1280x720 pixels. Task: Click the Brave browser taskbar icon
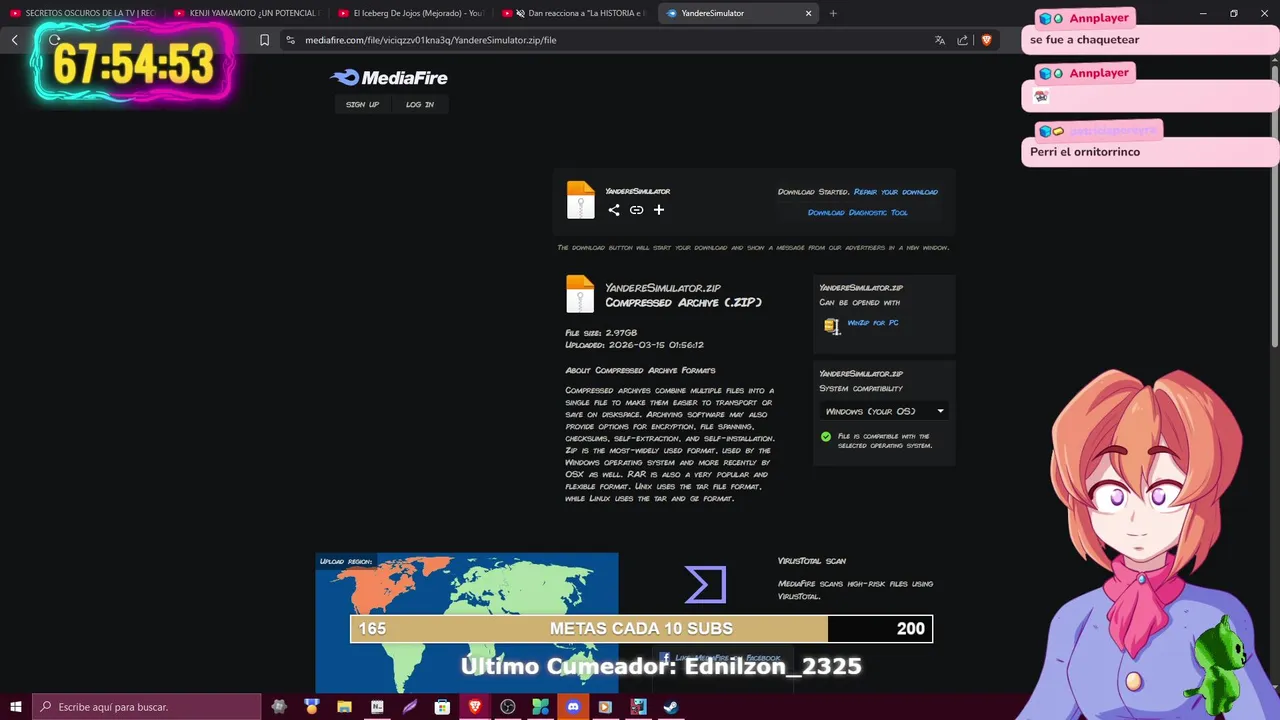[x=475, y=707]
